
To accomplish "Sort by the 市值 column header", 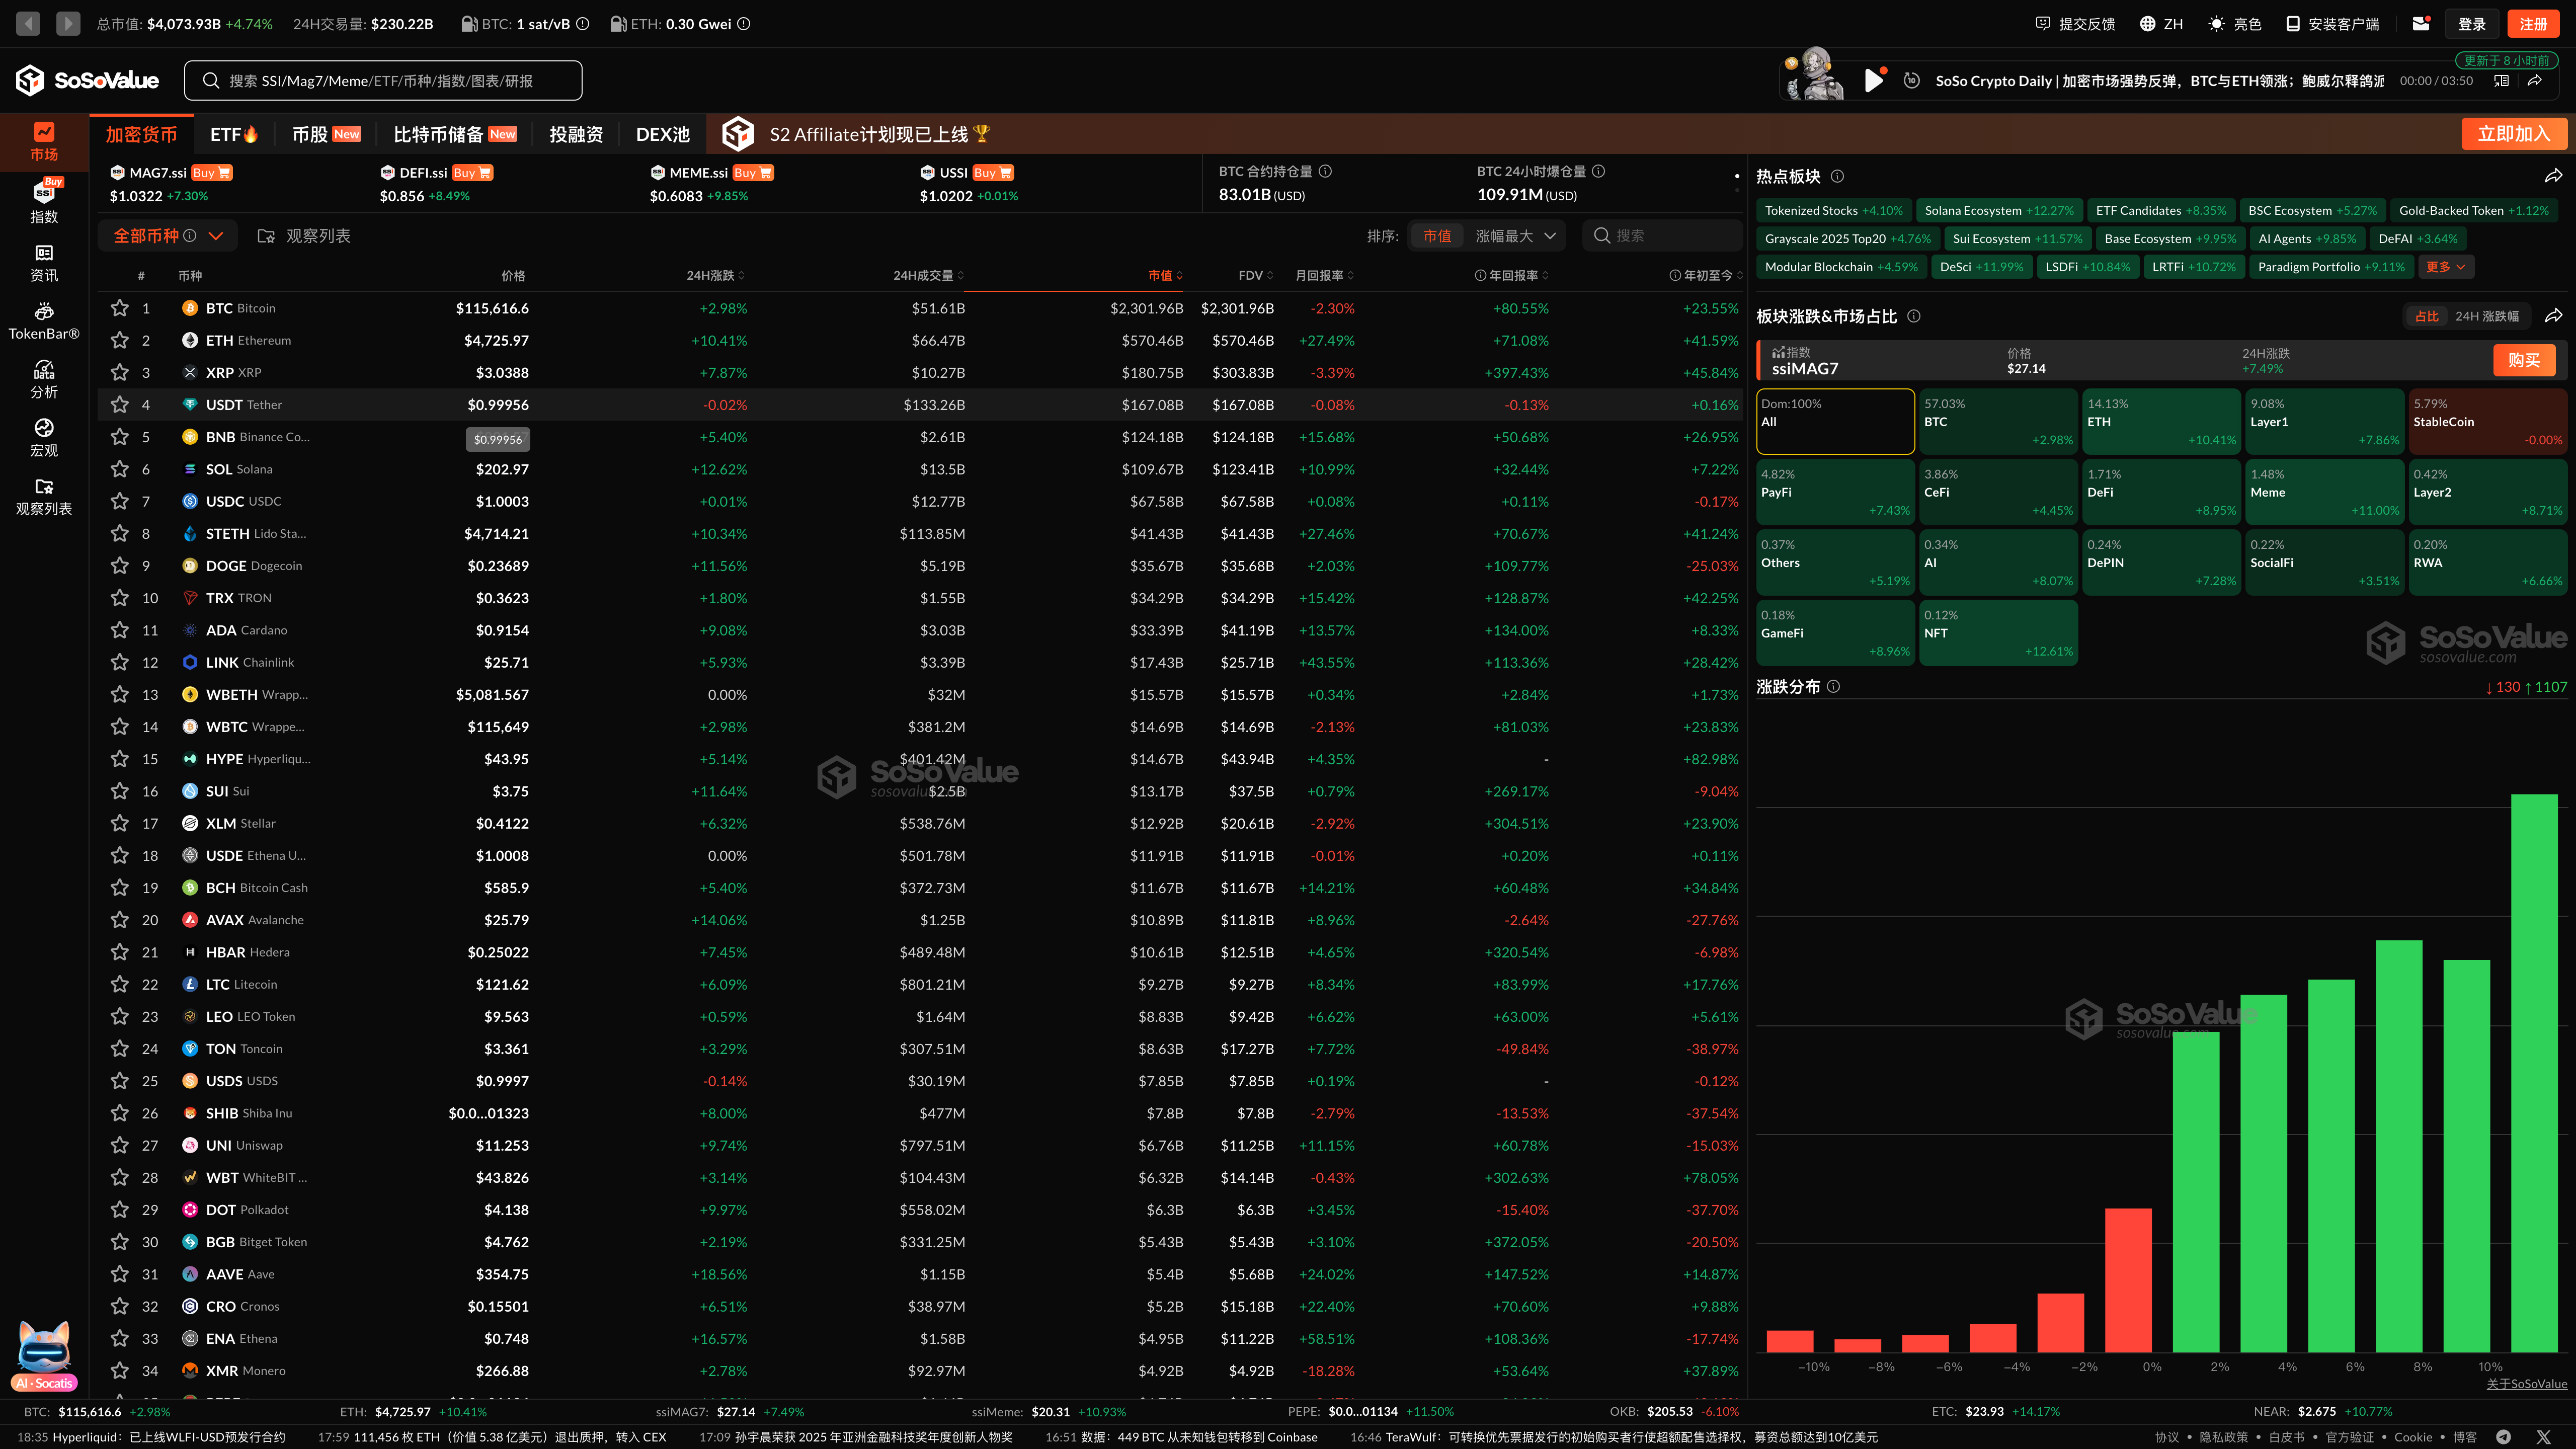I will [1165, 275].
